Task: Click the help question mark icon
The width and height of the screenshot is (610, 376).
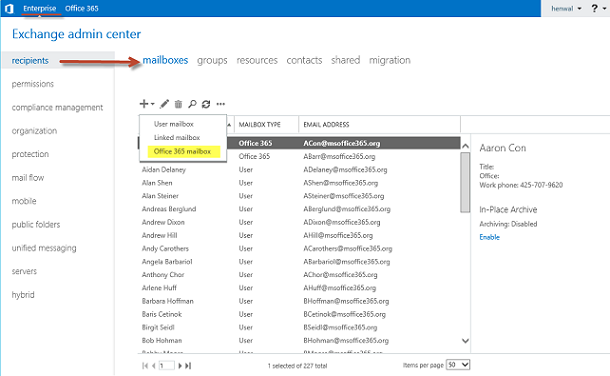Action: [x=594, y=8]
